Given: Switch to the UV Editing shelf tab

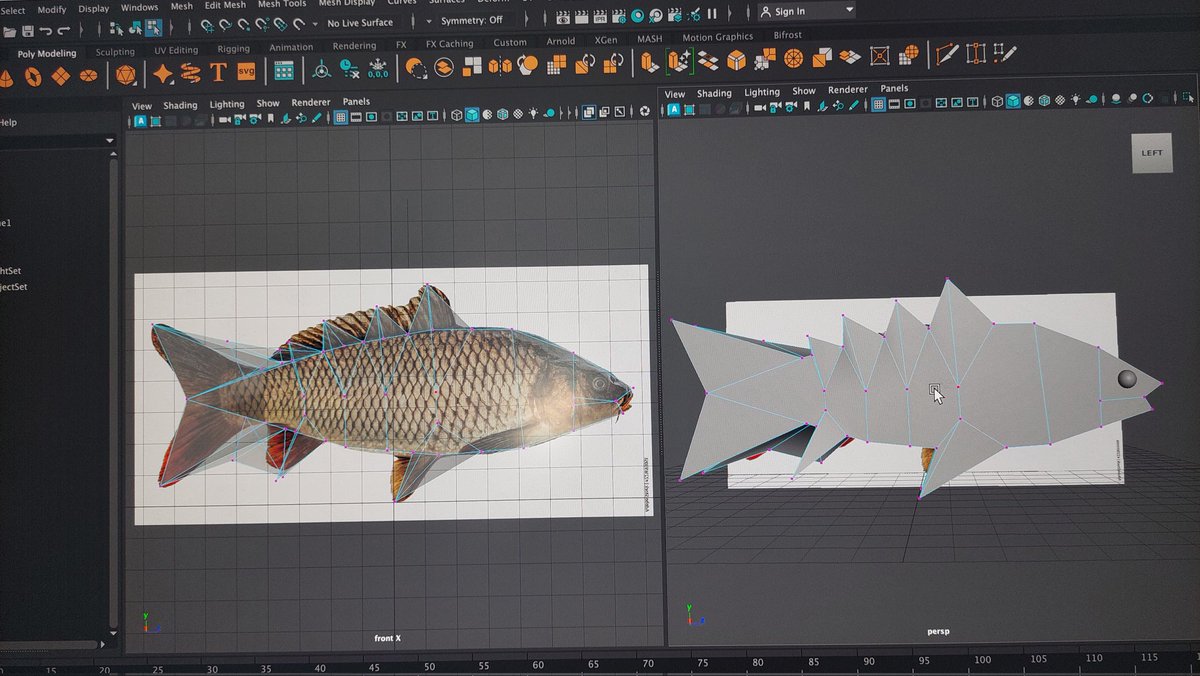Looking at the screenshot, I should coord(176,50).
